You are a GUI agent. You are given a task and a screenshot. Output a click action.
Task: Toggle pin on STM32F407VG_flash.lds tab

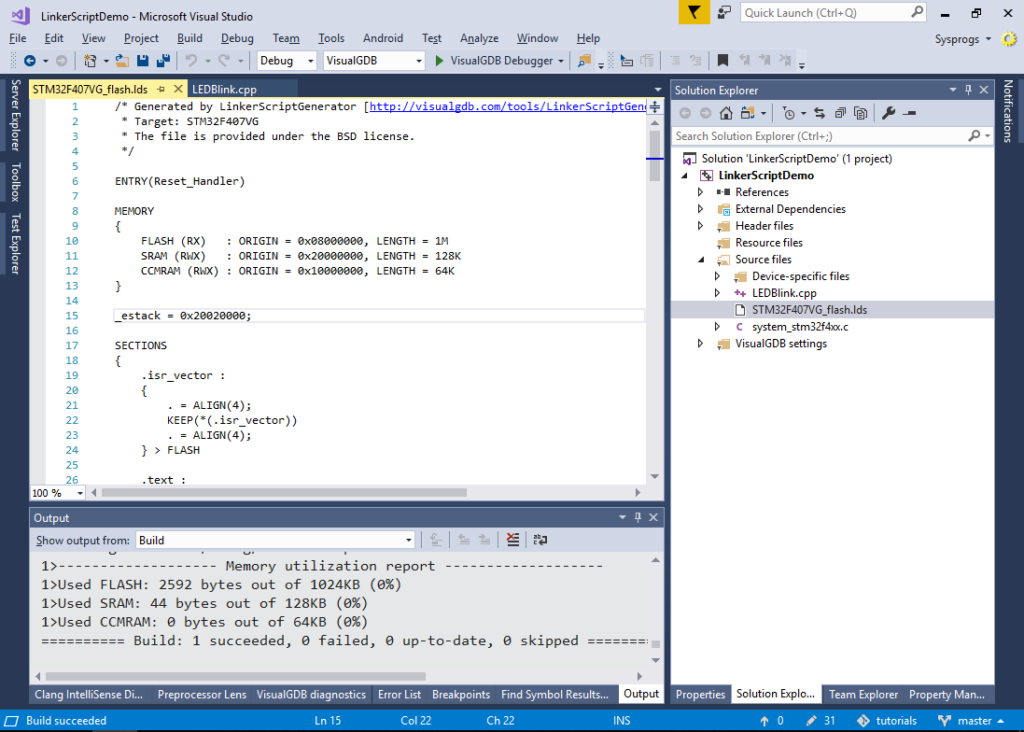pyautogui.click(x=161, y=89)
